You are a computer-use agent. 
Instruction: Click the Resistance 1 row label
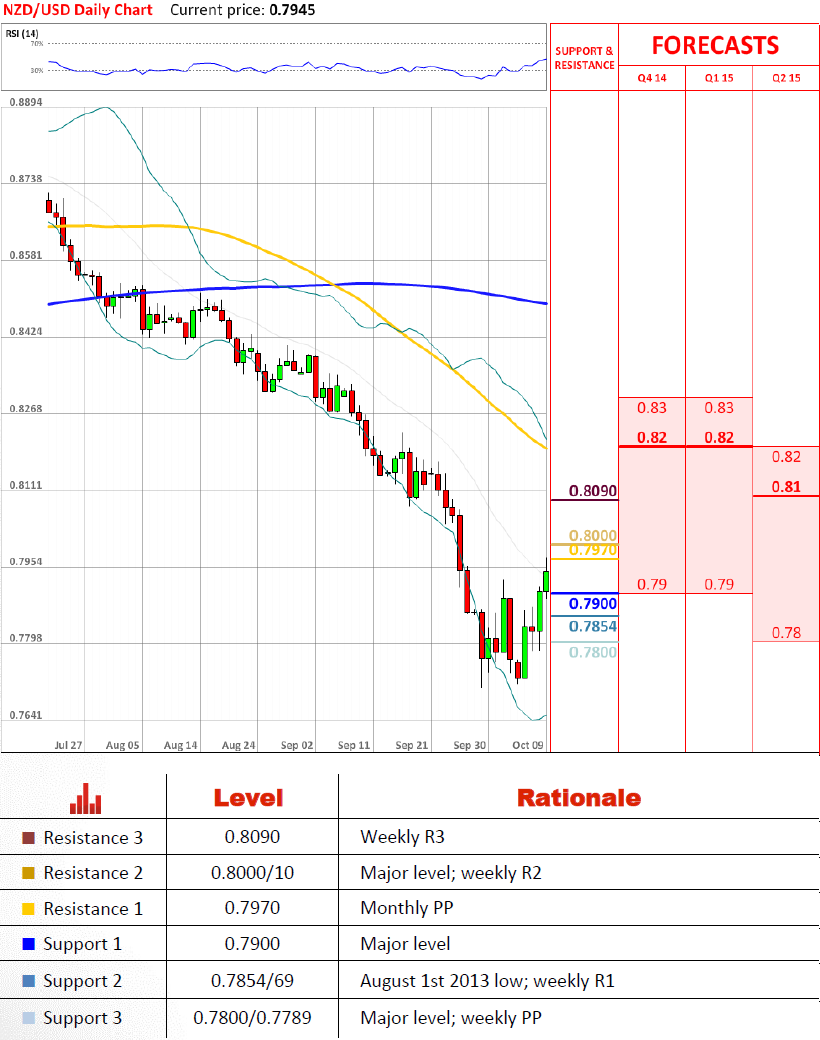[x=93, y=909]
